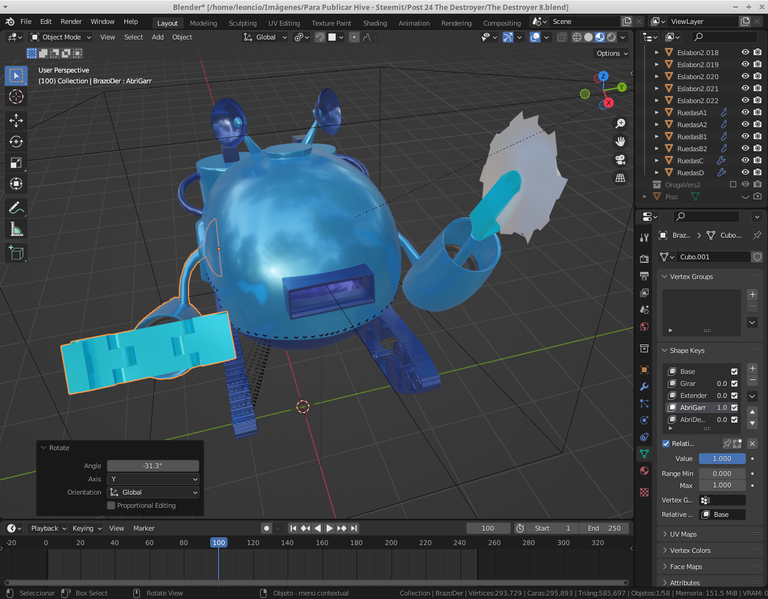Open the rotation Axis Y dropdown

click(153, 479)
